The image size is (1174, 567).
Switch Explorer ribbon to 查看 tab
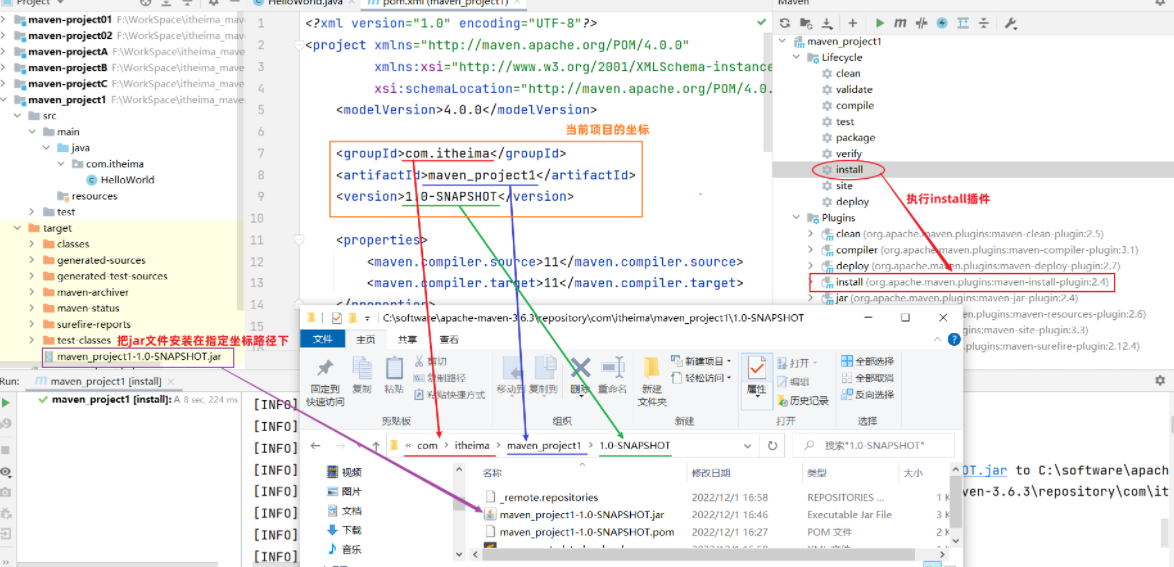point(449,339)
